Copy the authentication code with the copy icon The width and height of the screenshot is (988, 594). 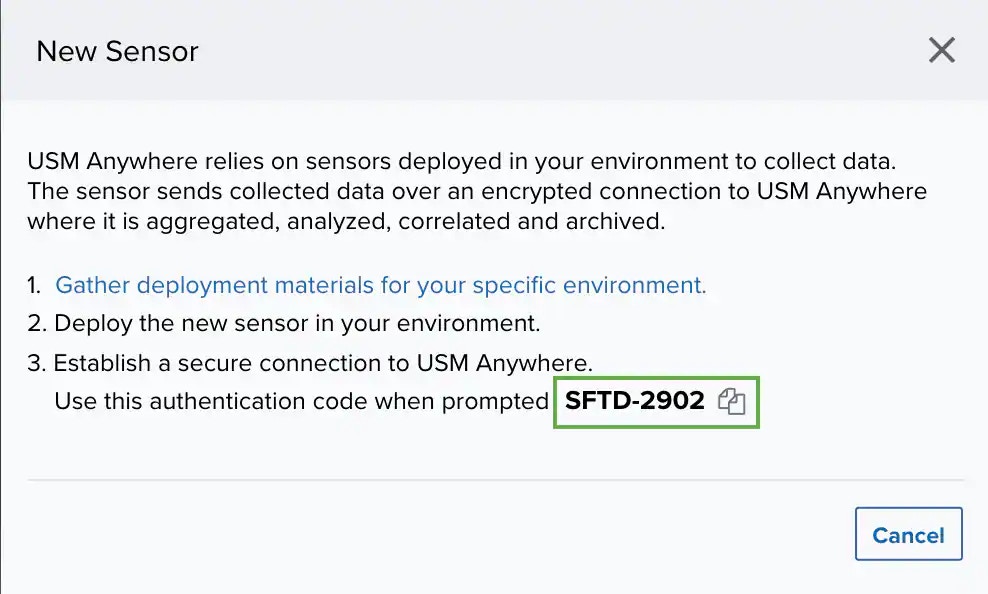coord(732,403)
